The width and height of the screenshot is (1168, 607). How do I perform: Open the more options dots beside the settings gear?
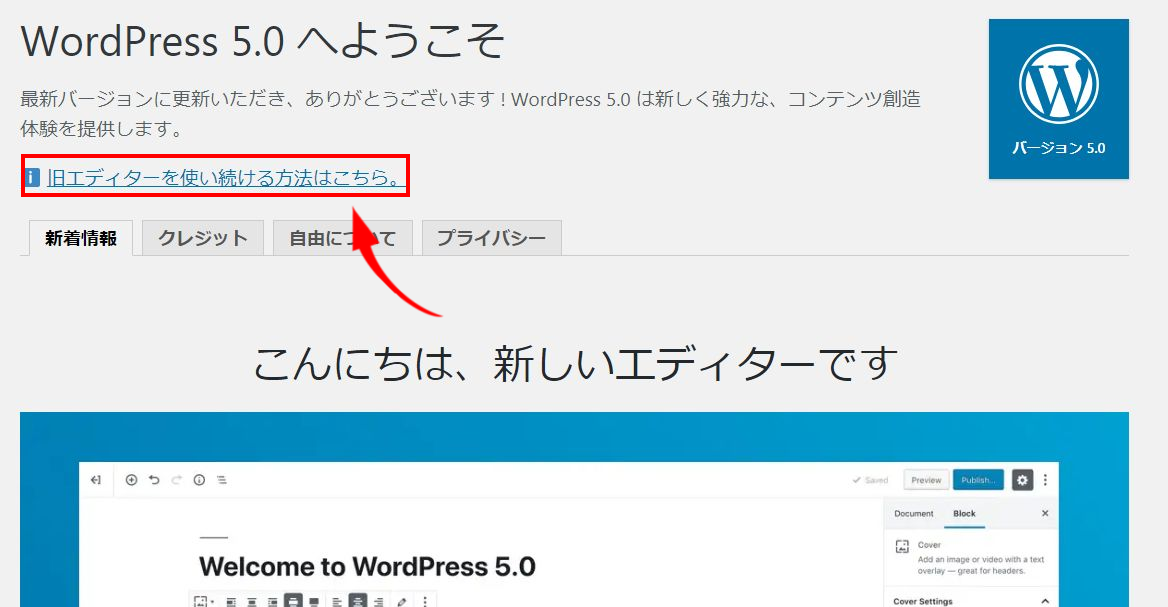click(x=1045, y=480)
